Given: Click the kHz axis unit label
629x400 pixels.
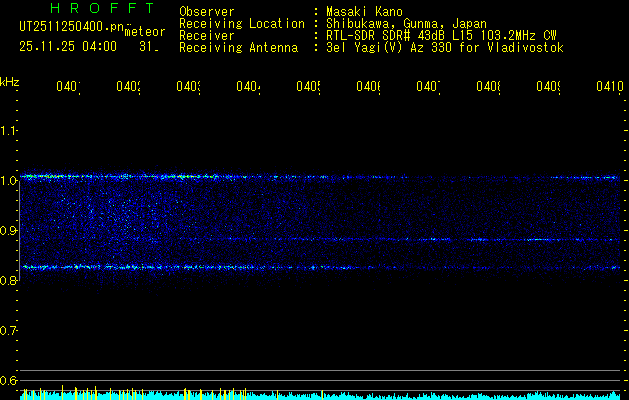Looking at the screenshot, I should click(10, 82).
